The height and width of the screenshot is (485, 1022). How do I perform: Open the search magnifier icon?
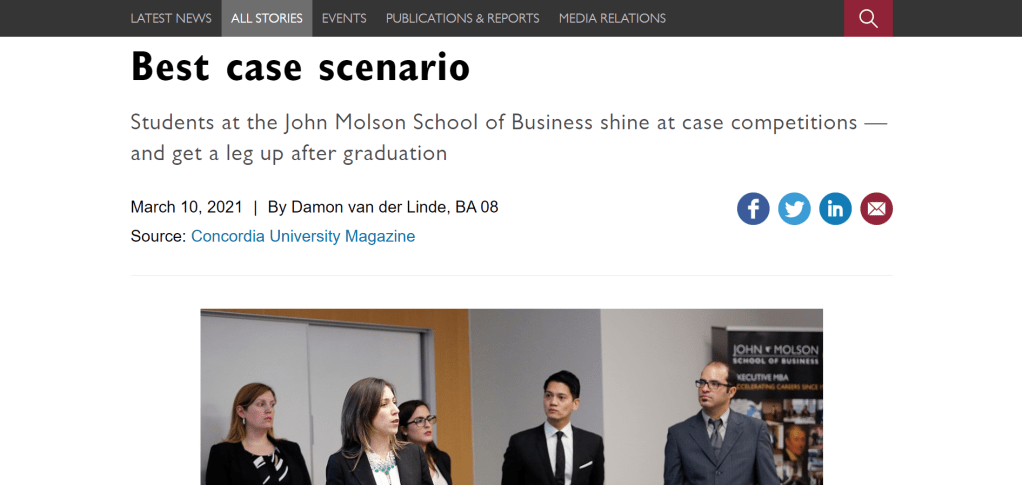868,18
